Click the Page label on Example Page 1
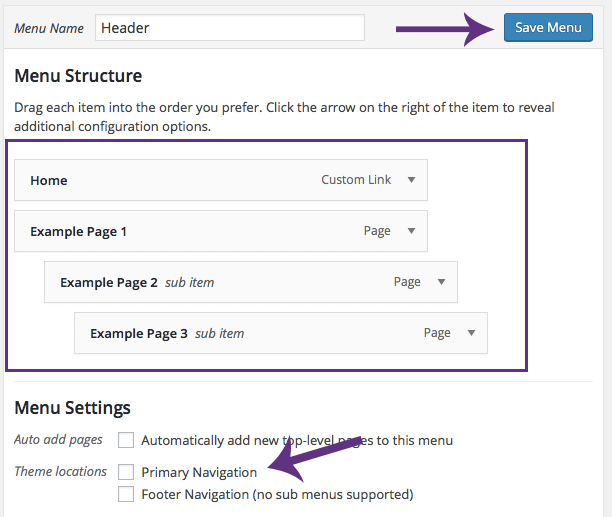This screenshot has width=612, height=517. coord(377,231)
